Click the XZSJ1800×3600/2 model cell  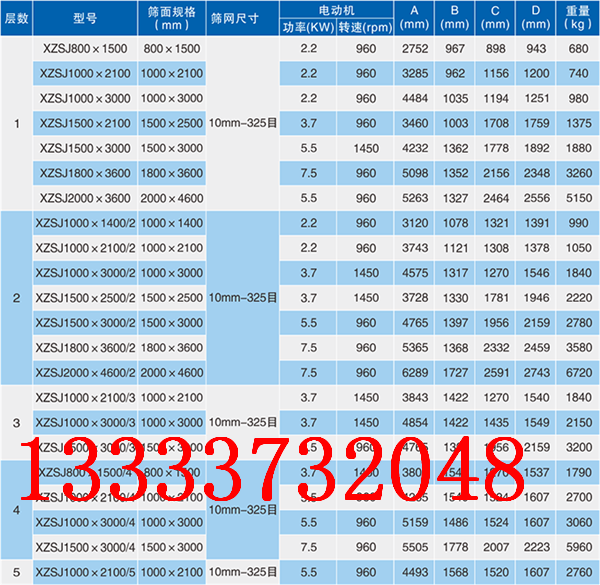coord(85,347)
